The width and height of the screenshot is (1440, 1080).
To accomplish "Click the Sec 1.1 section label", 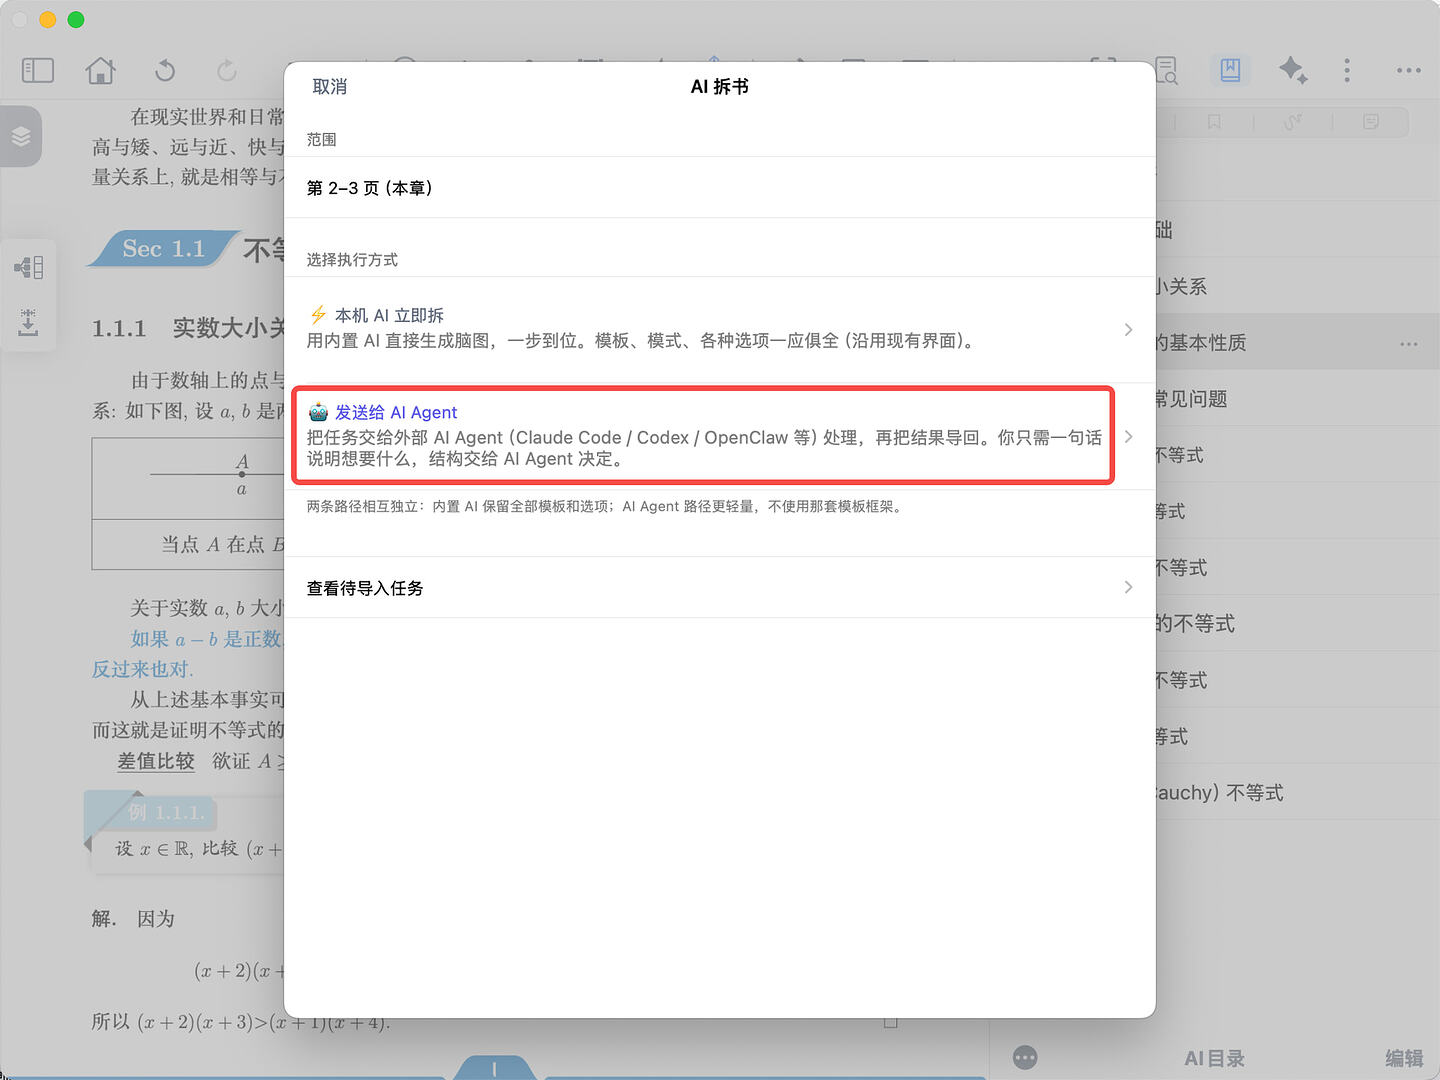I will 163,249.
